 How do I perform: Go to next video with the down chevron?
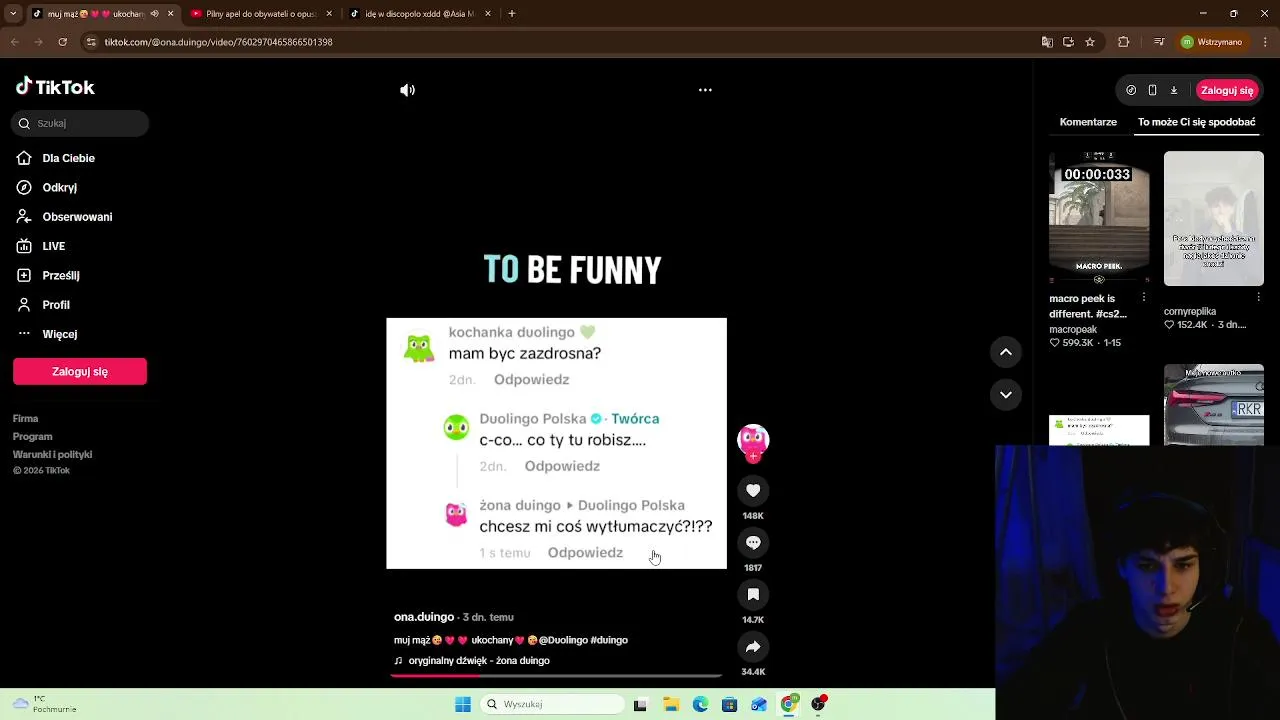point(1006,395)
